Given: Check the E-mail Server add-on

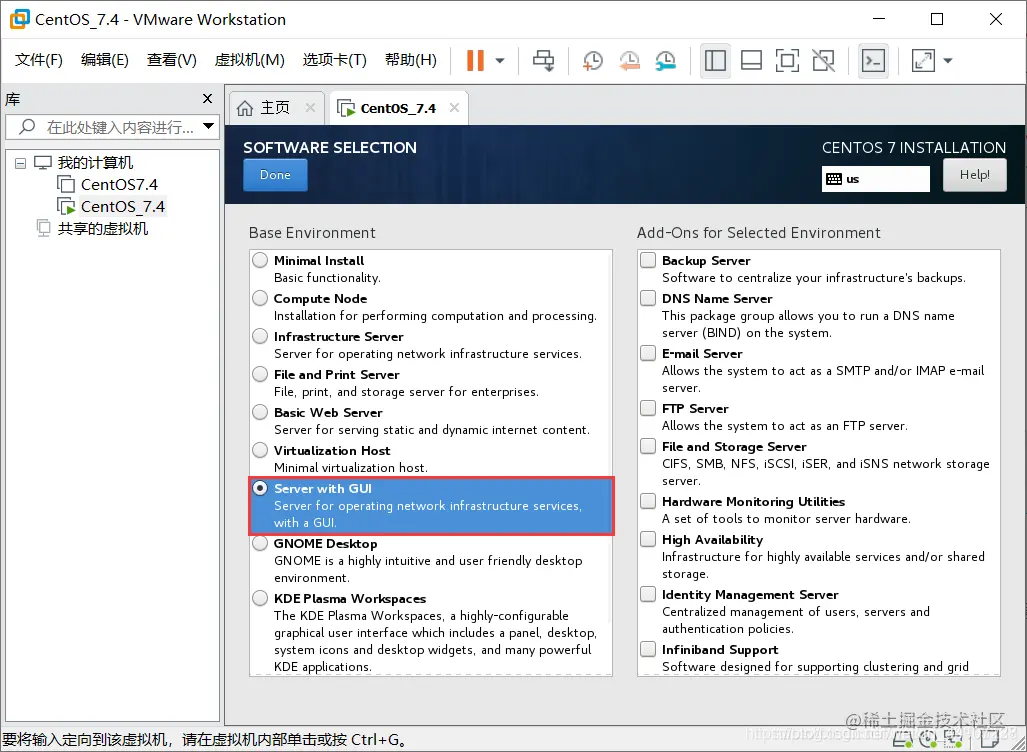Looking at the screenshot, I should pyautogui.click(x=648, y=353).
